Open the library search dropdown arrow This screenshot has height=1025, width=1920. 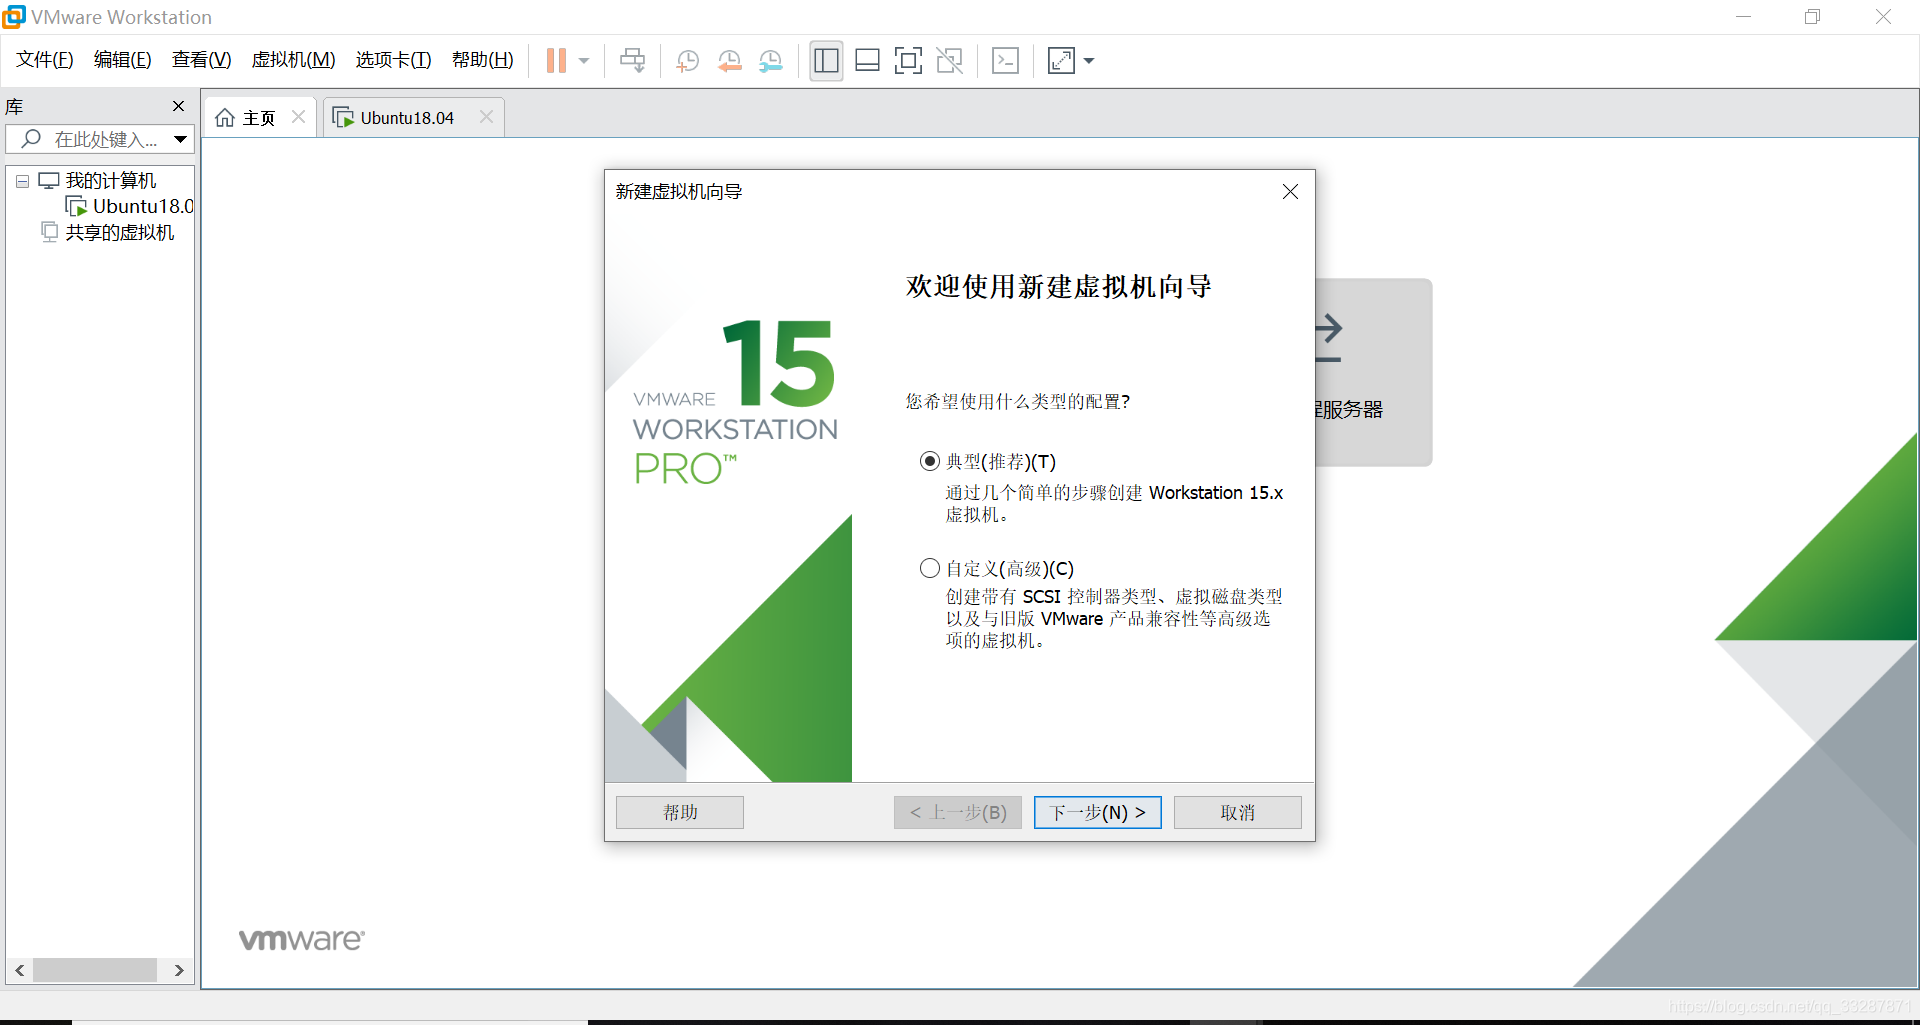click(x=180, y=139)
